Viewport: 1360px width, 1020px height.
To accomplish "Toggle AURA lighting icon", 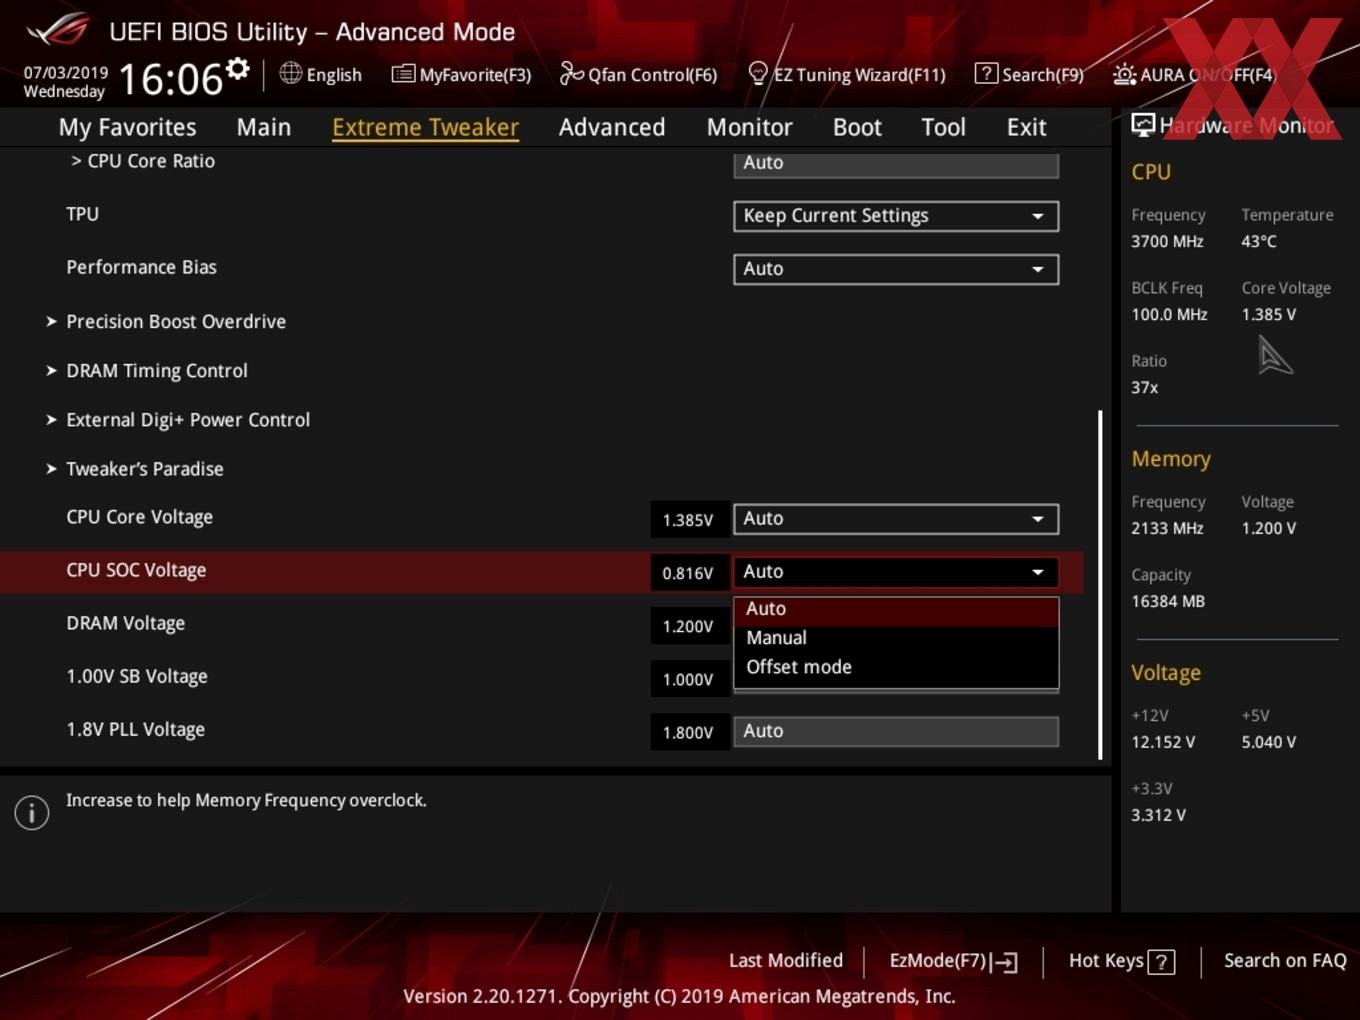I will pyautogui.click(x=1124, y=74).
